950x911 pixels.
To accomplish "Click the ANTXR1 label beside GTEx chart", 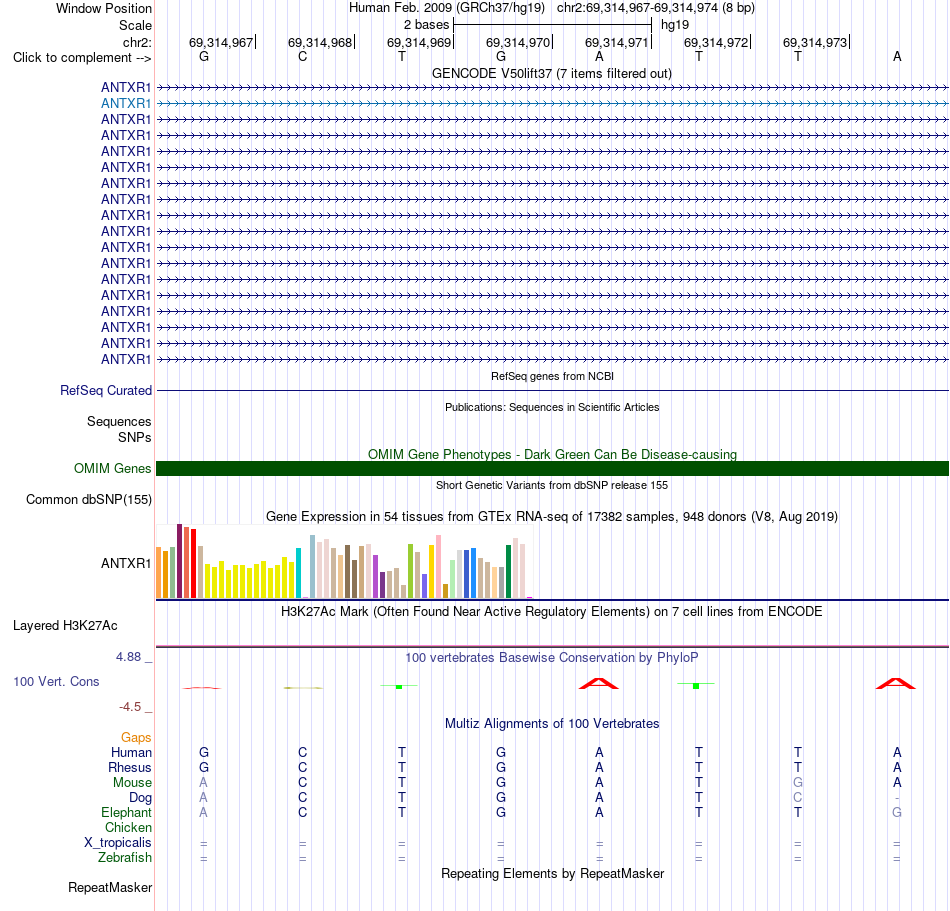I will click(x=125, y=563).
